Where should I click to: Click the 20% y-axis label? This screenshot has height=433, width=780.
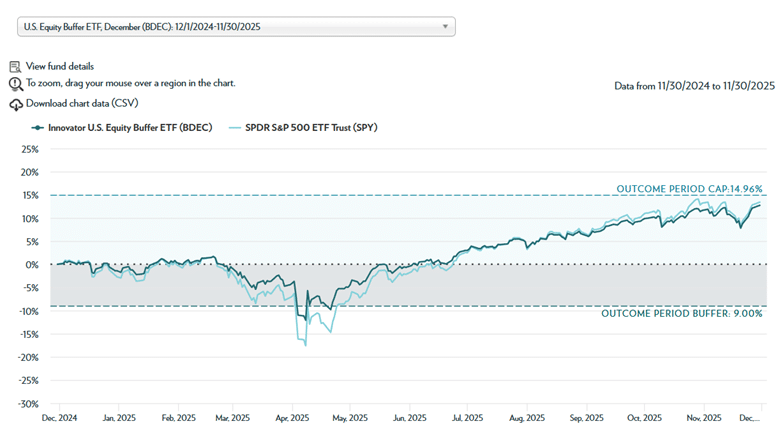coord(30,172)
